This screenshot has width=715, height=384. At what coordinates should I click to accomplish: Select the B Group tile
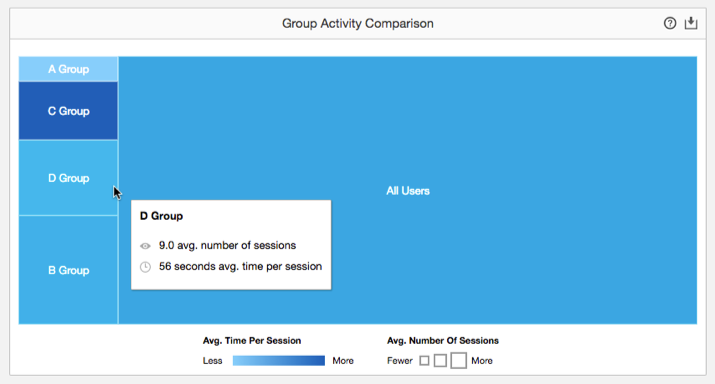(68, 270)
